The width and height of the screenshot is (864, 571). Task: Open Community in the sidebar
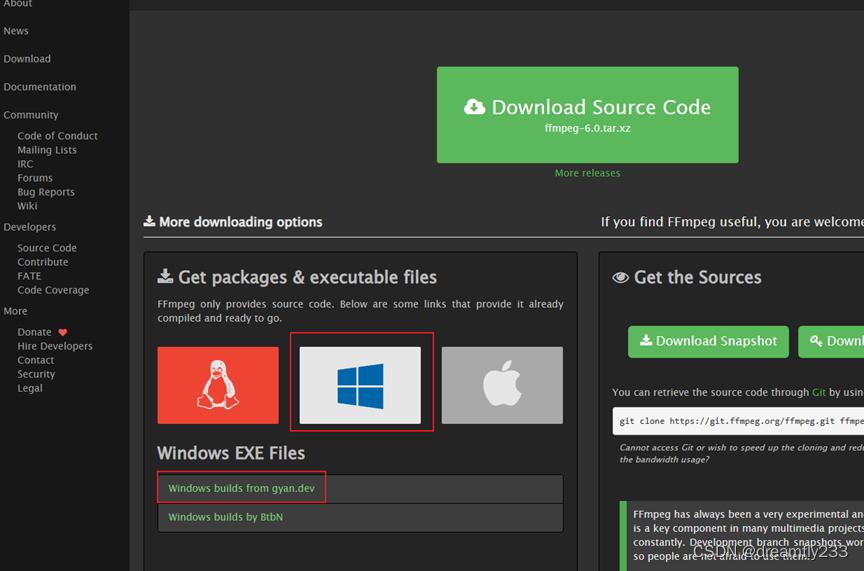(x=31, y=115)
